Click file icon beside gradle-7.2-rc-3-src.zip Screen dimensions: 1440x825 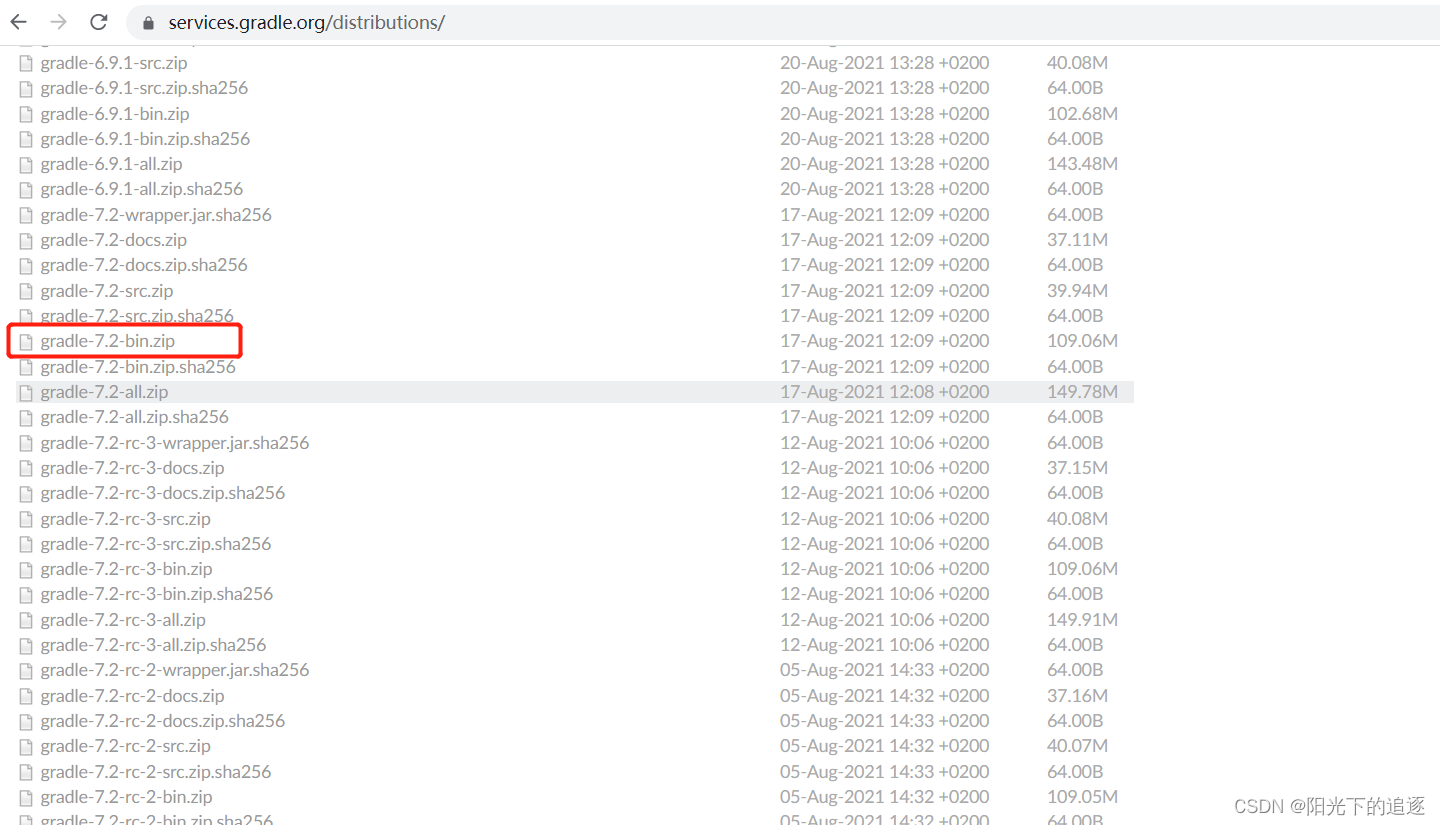26,519
